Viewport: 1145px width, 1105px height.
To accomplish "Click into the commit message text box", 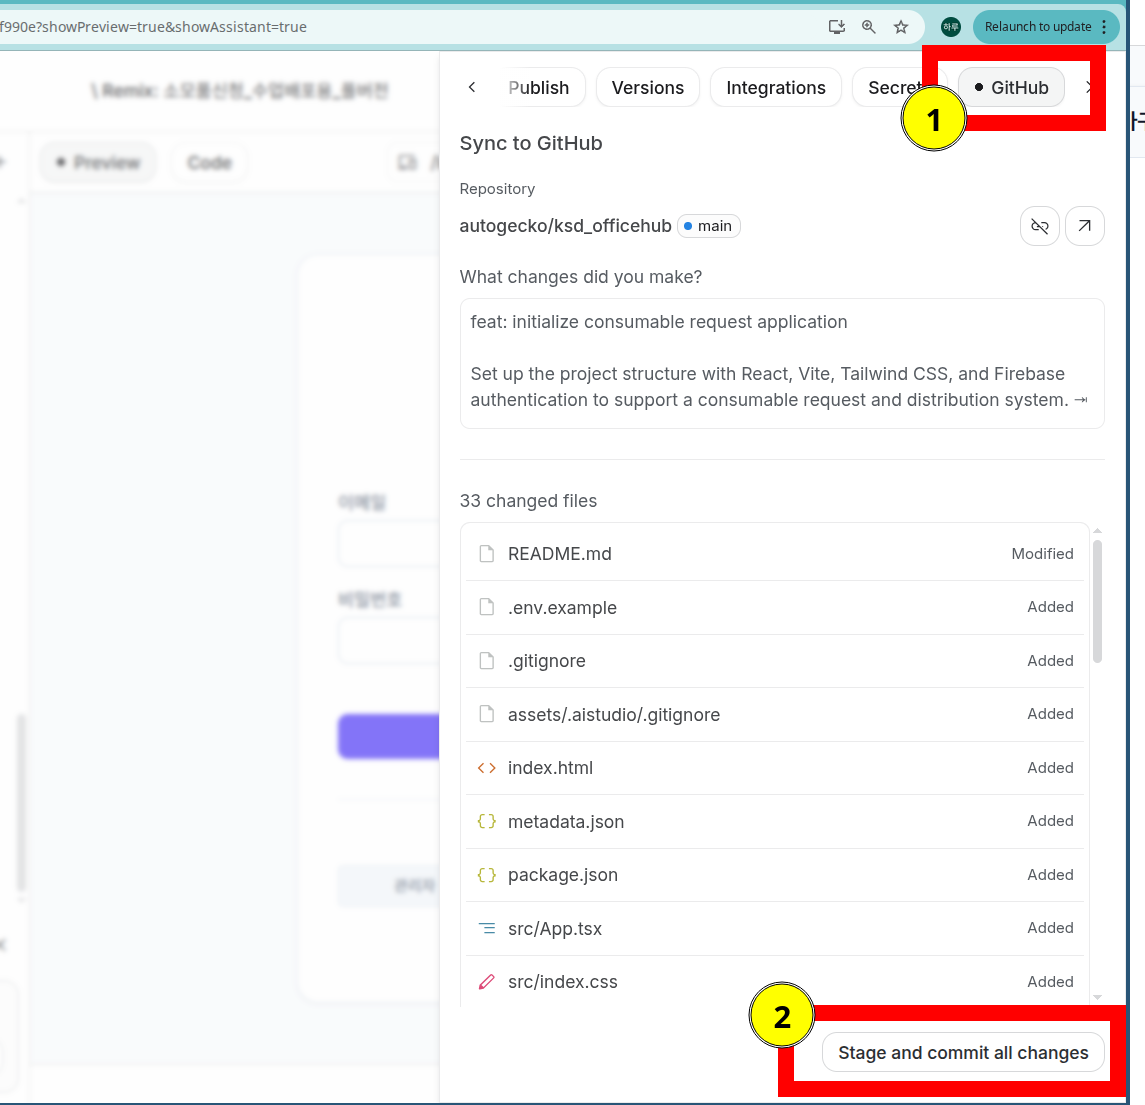I will (x=782, y=363).
